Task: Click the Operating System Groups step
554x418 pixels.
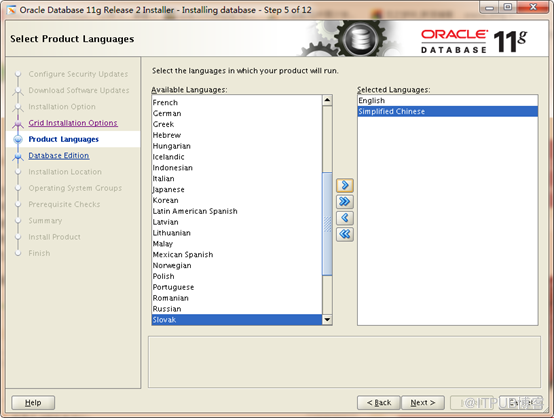Action: click(x=75, y=188)
